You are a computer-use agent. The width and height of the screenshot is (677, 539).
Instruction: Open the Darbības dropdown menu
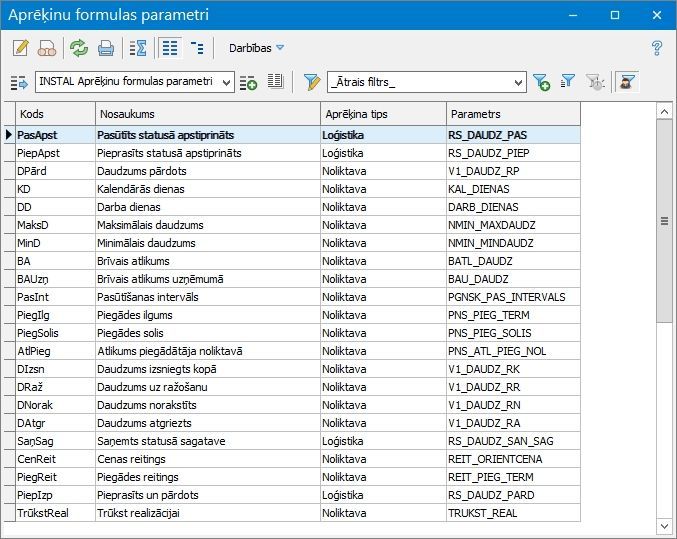click(257, 48)
